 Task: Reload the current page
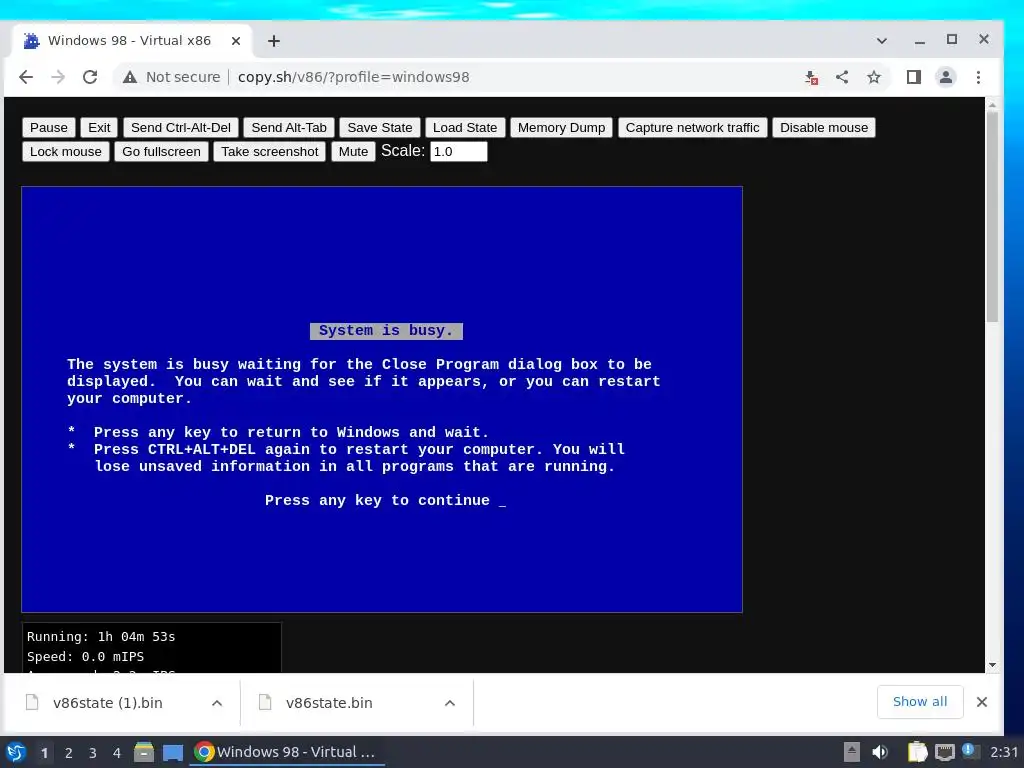90,77
